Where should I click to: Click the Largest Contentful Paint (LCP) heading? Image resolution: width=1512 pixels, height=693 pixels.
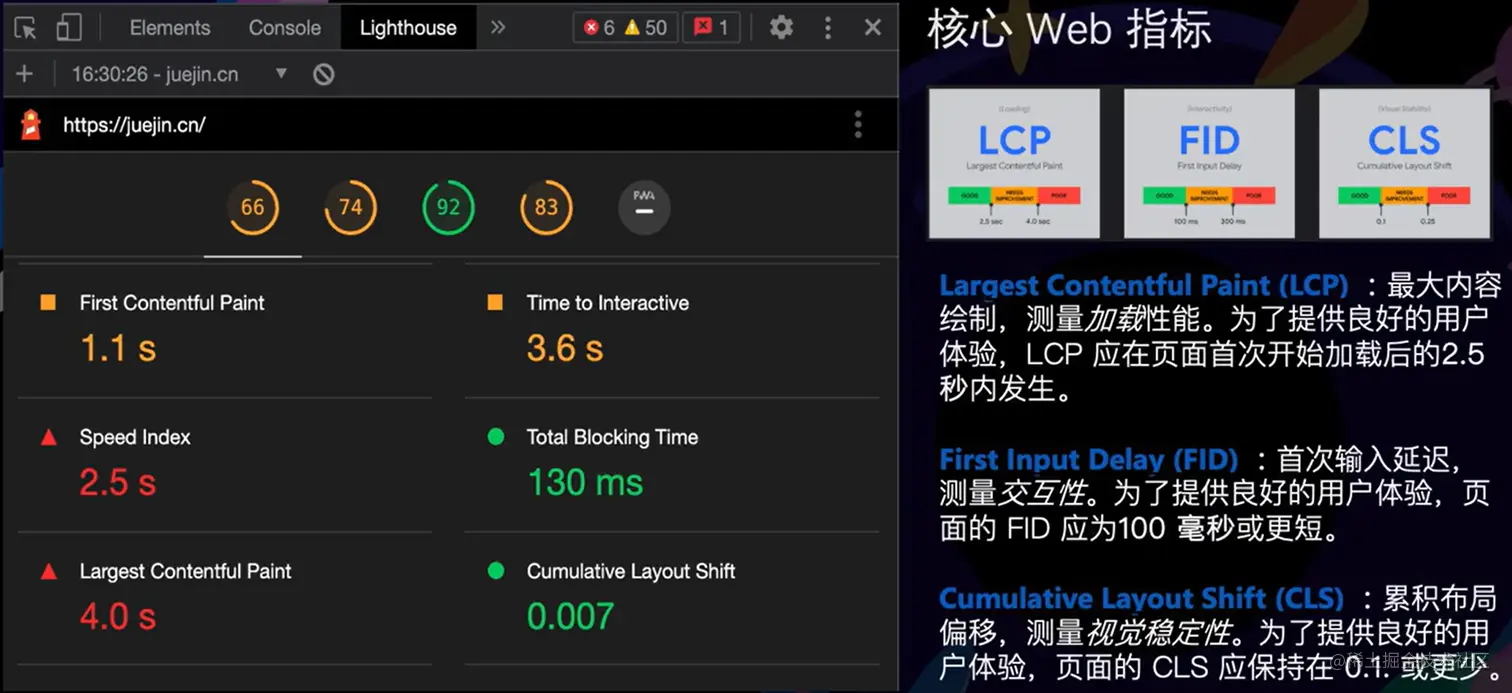[x=1144, y=286]
